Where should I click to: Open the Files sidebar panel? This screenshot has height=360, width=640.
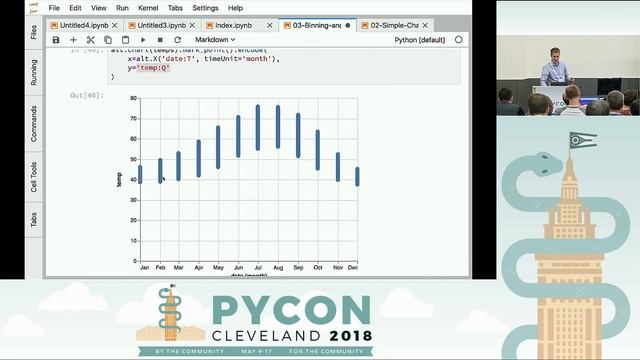coord(33,32)
